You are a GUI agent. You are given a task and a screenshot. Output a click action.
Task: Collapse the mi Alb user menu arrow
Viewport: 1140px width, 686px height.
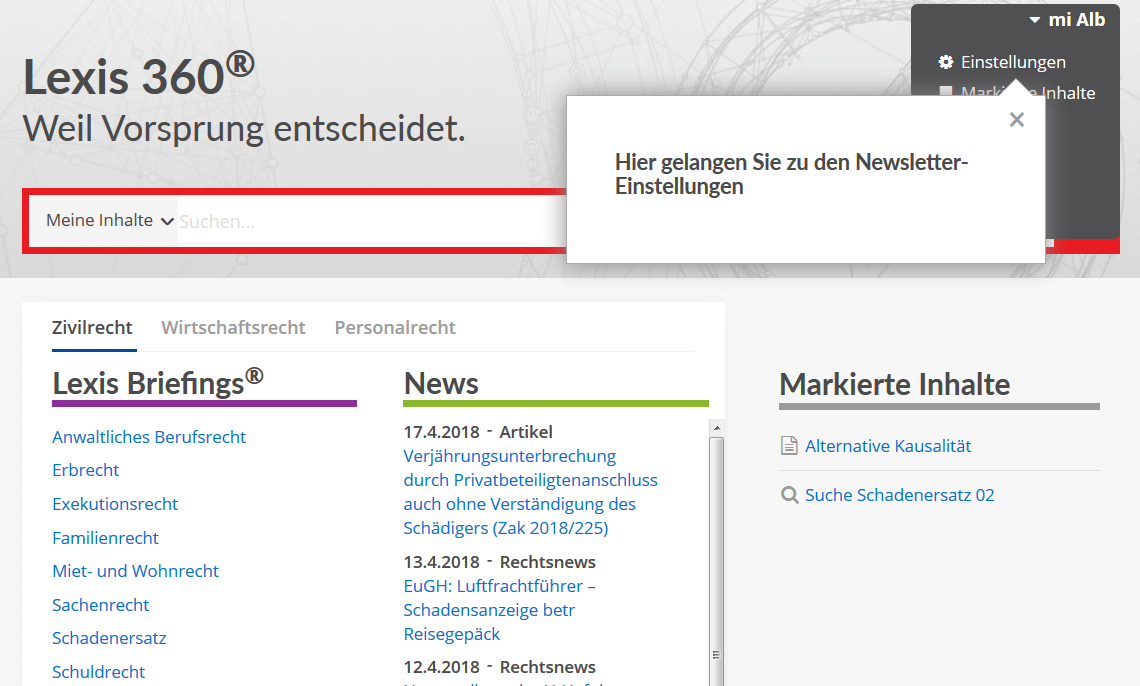[x=1035, y=20]
